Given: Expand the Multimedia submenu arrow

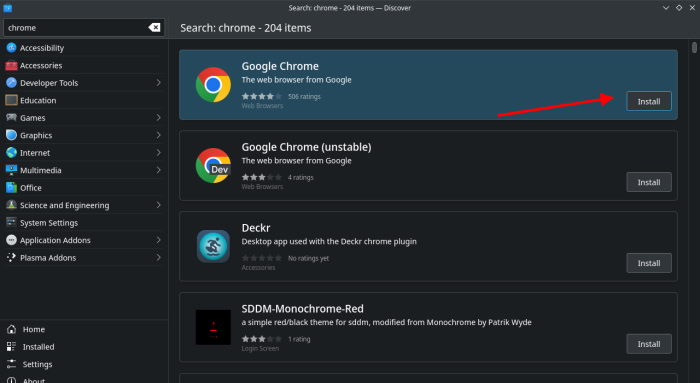Looking at the screenshot, I should pyautogui.click(x=158, y=170).
